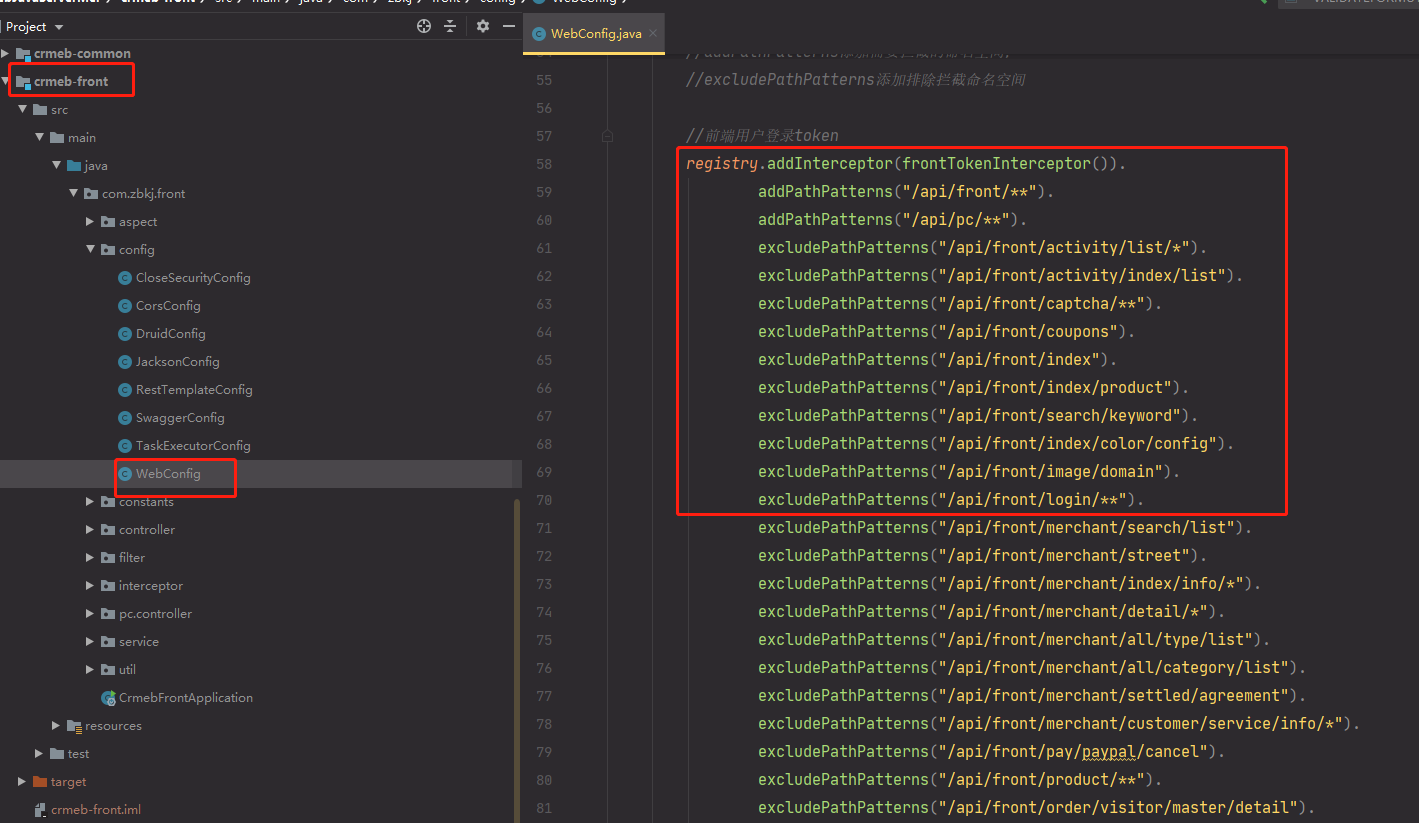This screenshot has height=823, width=1419.
Task: Expand the controller package arrow
Action: pyautogui.click(x=91, y=529)
